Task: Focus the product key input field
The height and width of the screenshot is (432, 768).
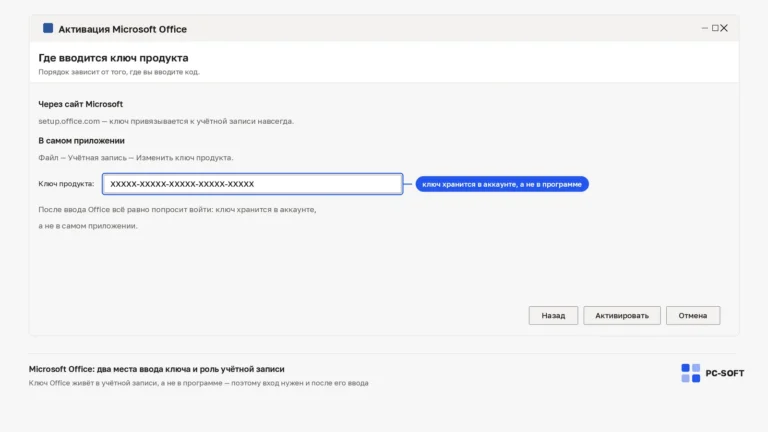Action: tap(253, 184)
